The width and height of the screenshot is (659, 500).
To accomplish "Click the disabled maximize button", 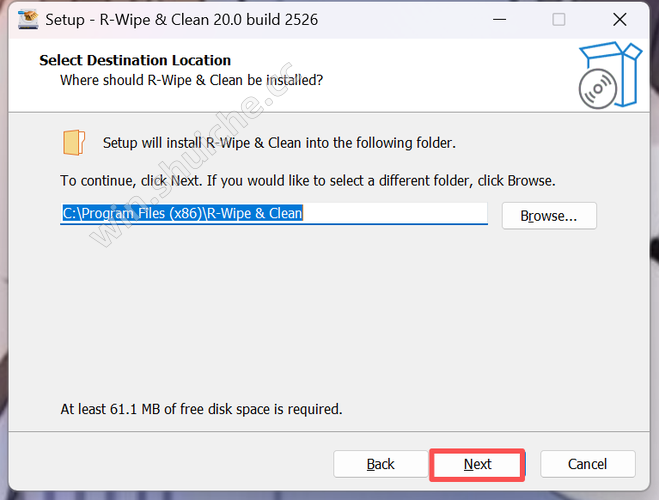I will (559, 19).
